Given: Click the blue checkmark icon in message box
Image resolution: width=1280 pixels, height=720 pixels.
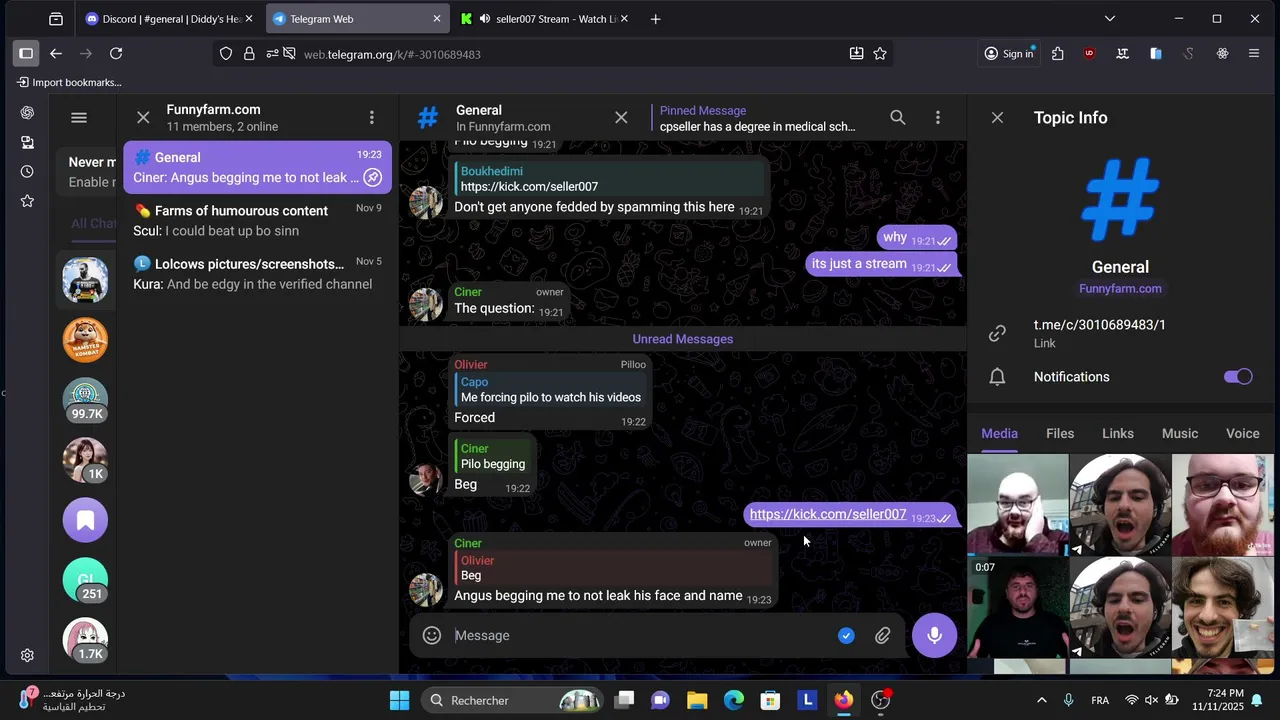Looking at the screenshot, I should [846, 635].
